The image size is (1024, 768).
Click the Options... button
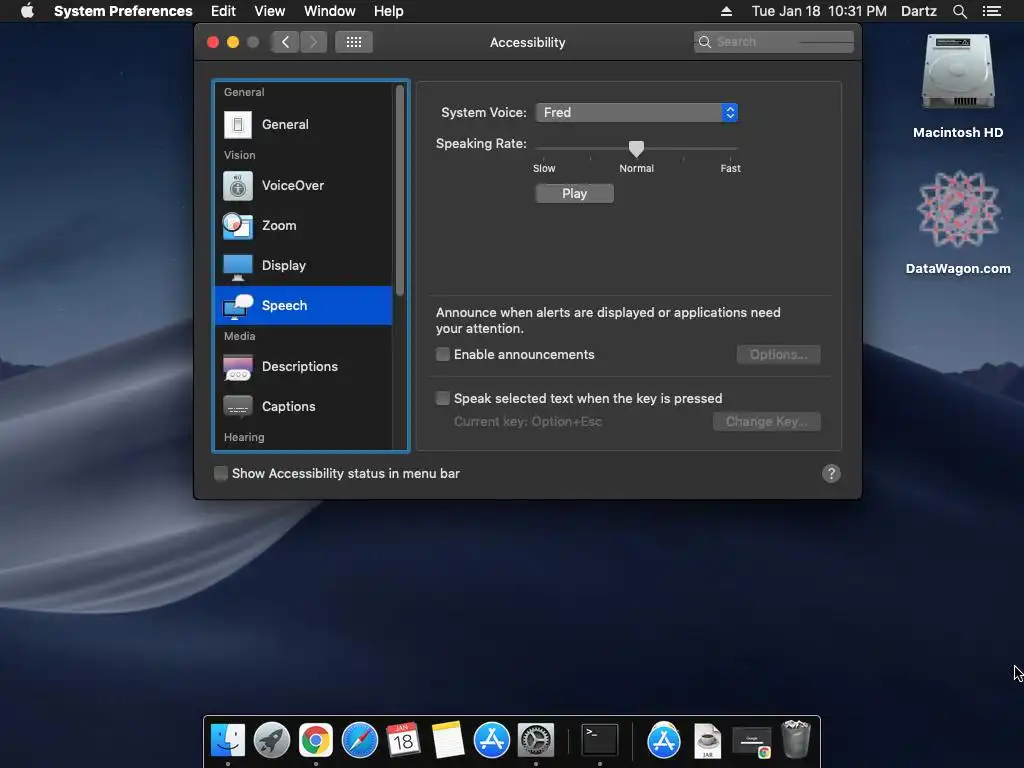tap(778, 355)
